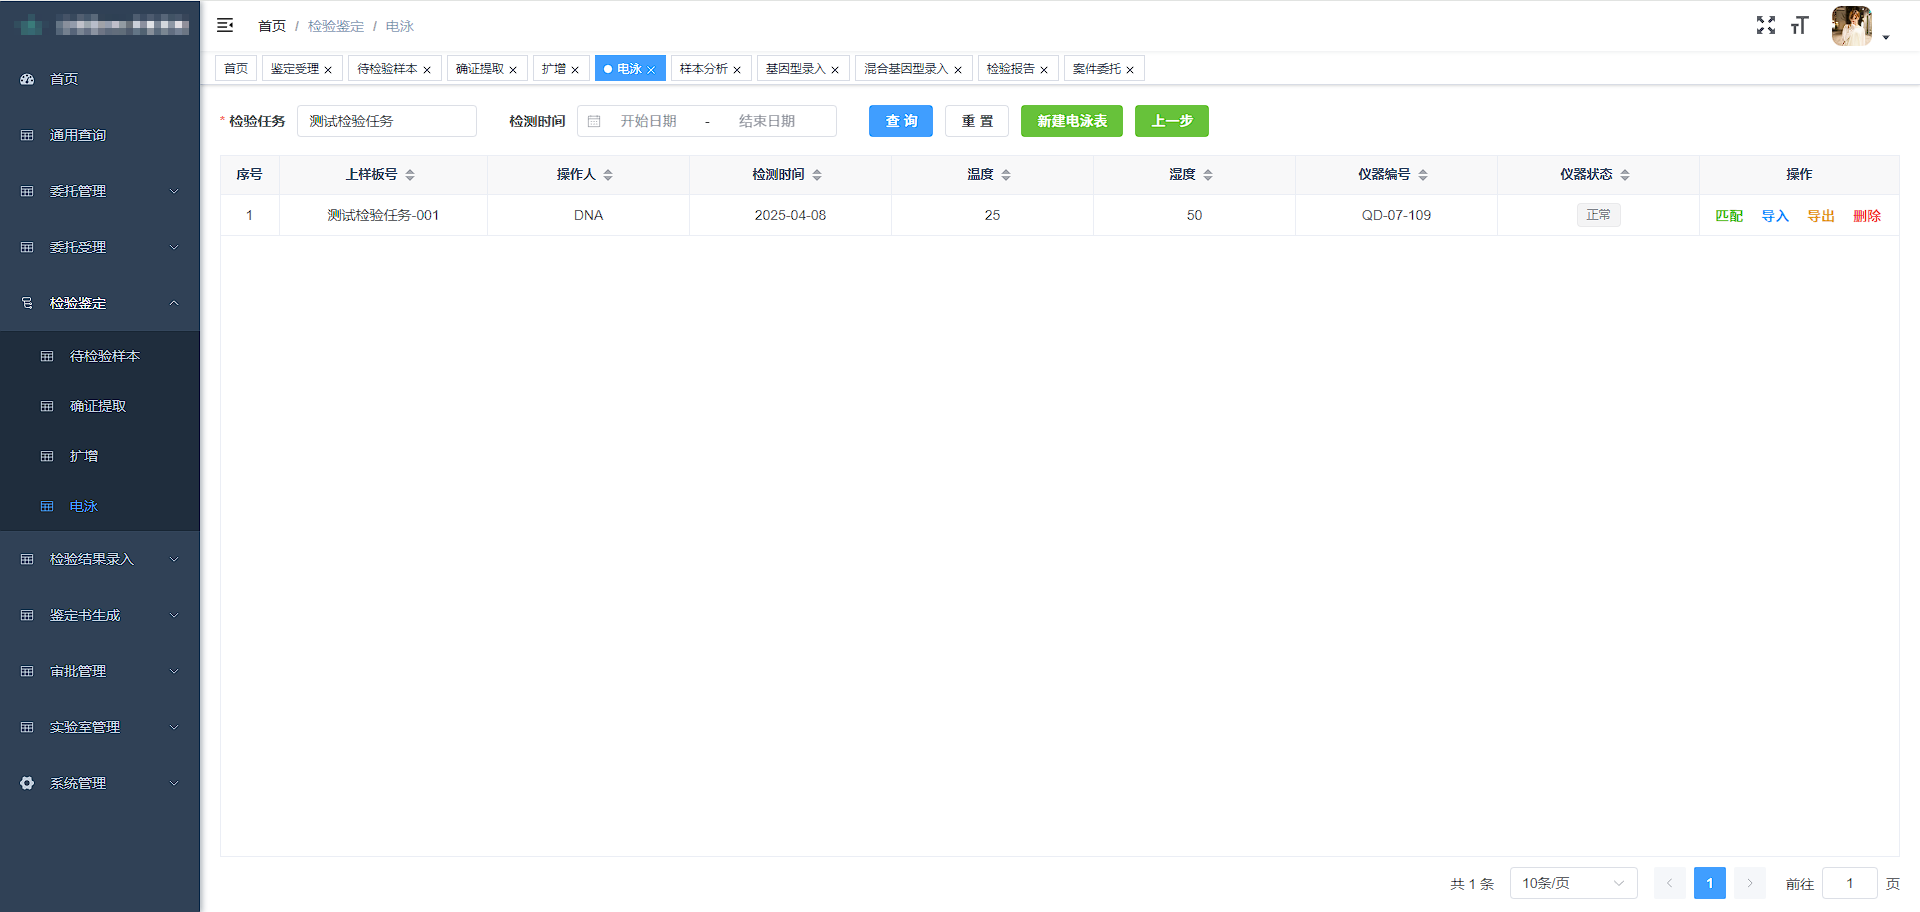Click the calendar icon in date range
This screenshot has height=912, width=1920.
pyautogui.click(x=594, y=121)
